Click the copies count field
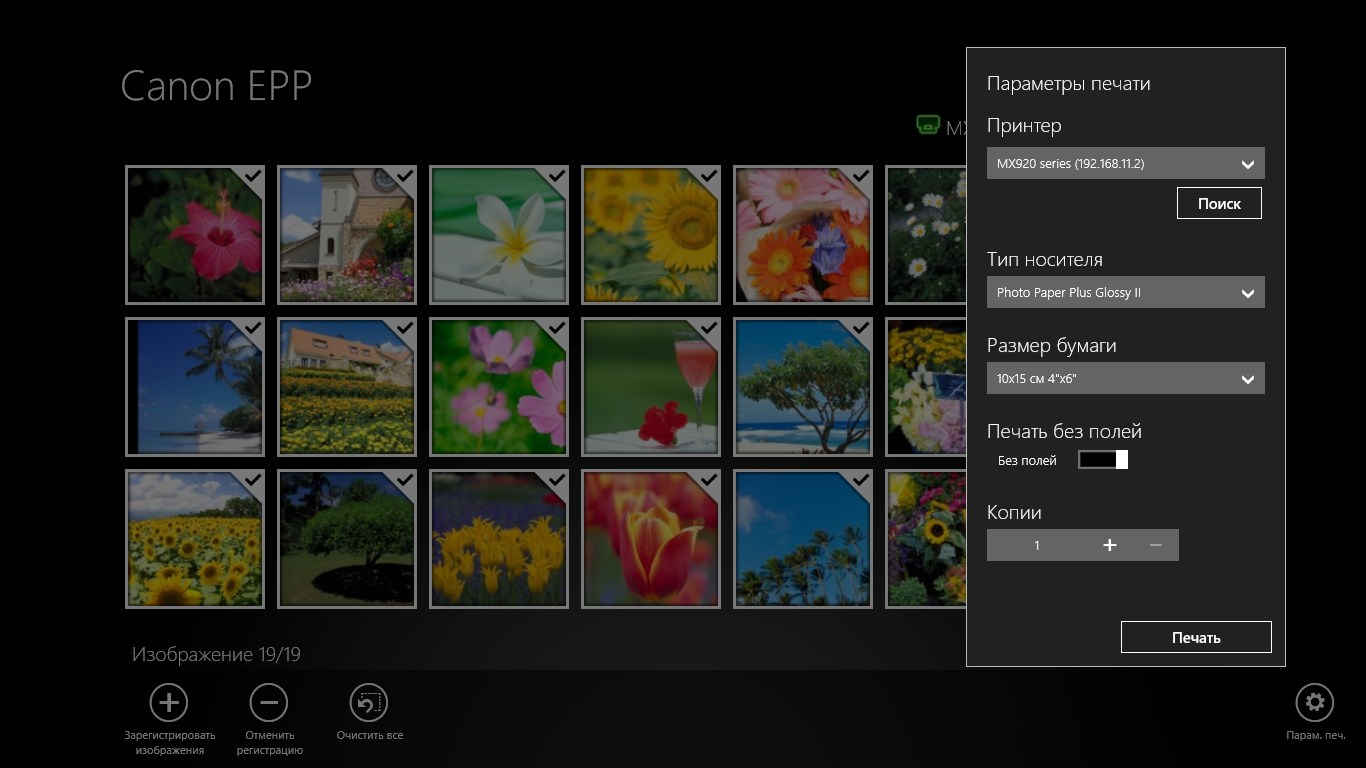Image resolution: width=1366 pixels, height=768 pixels. (x=1037, y=545)
